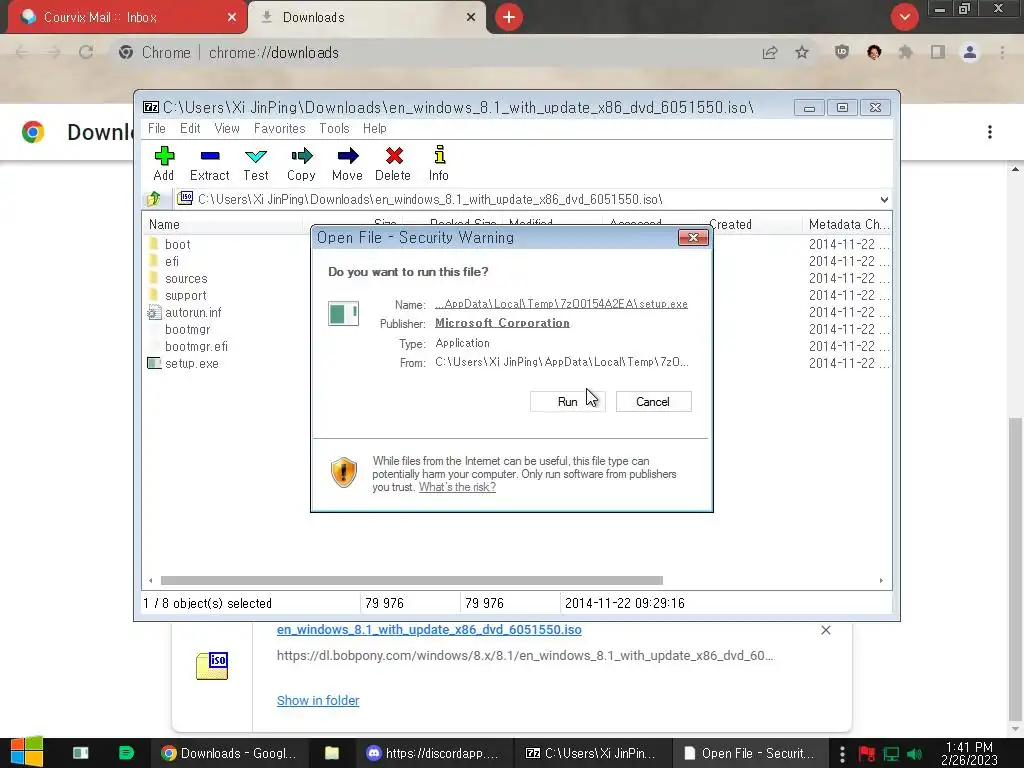Open the Discord taskbar item

pyautogui.click(x=432, y=753)
